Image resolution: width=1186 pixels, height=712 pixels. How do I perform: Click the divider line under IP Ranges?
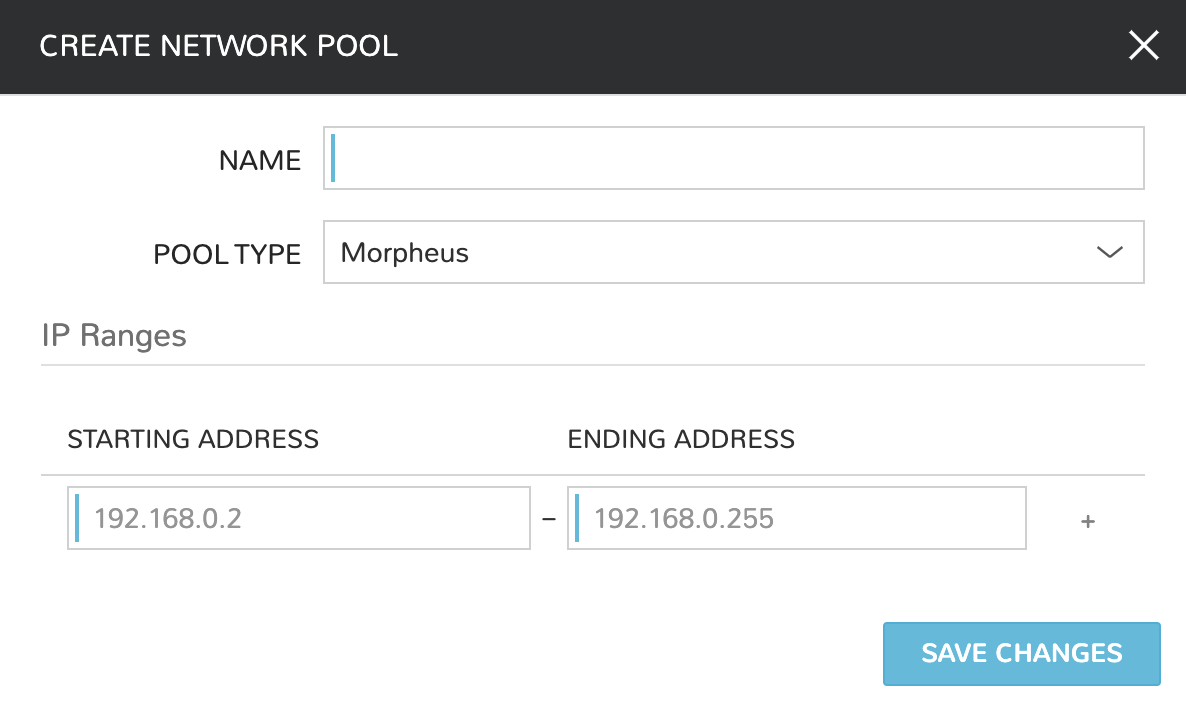pos(592,365)
